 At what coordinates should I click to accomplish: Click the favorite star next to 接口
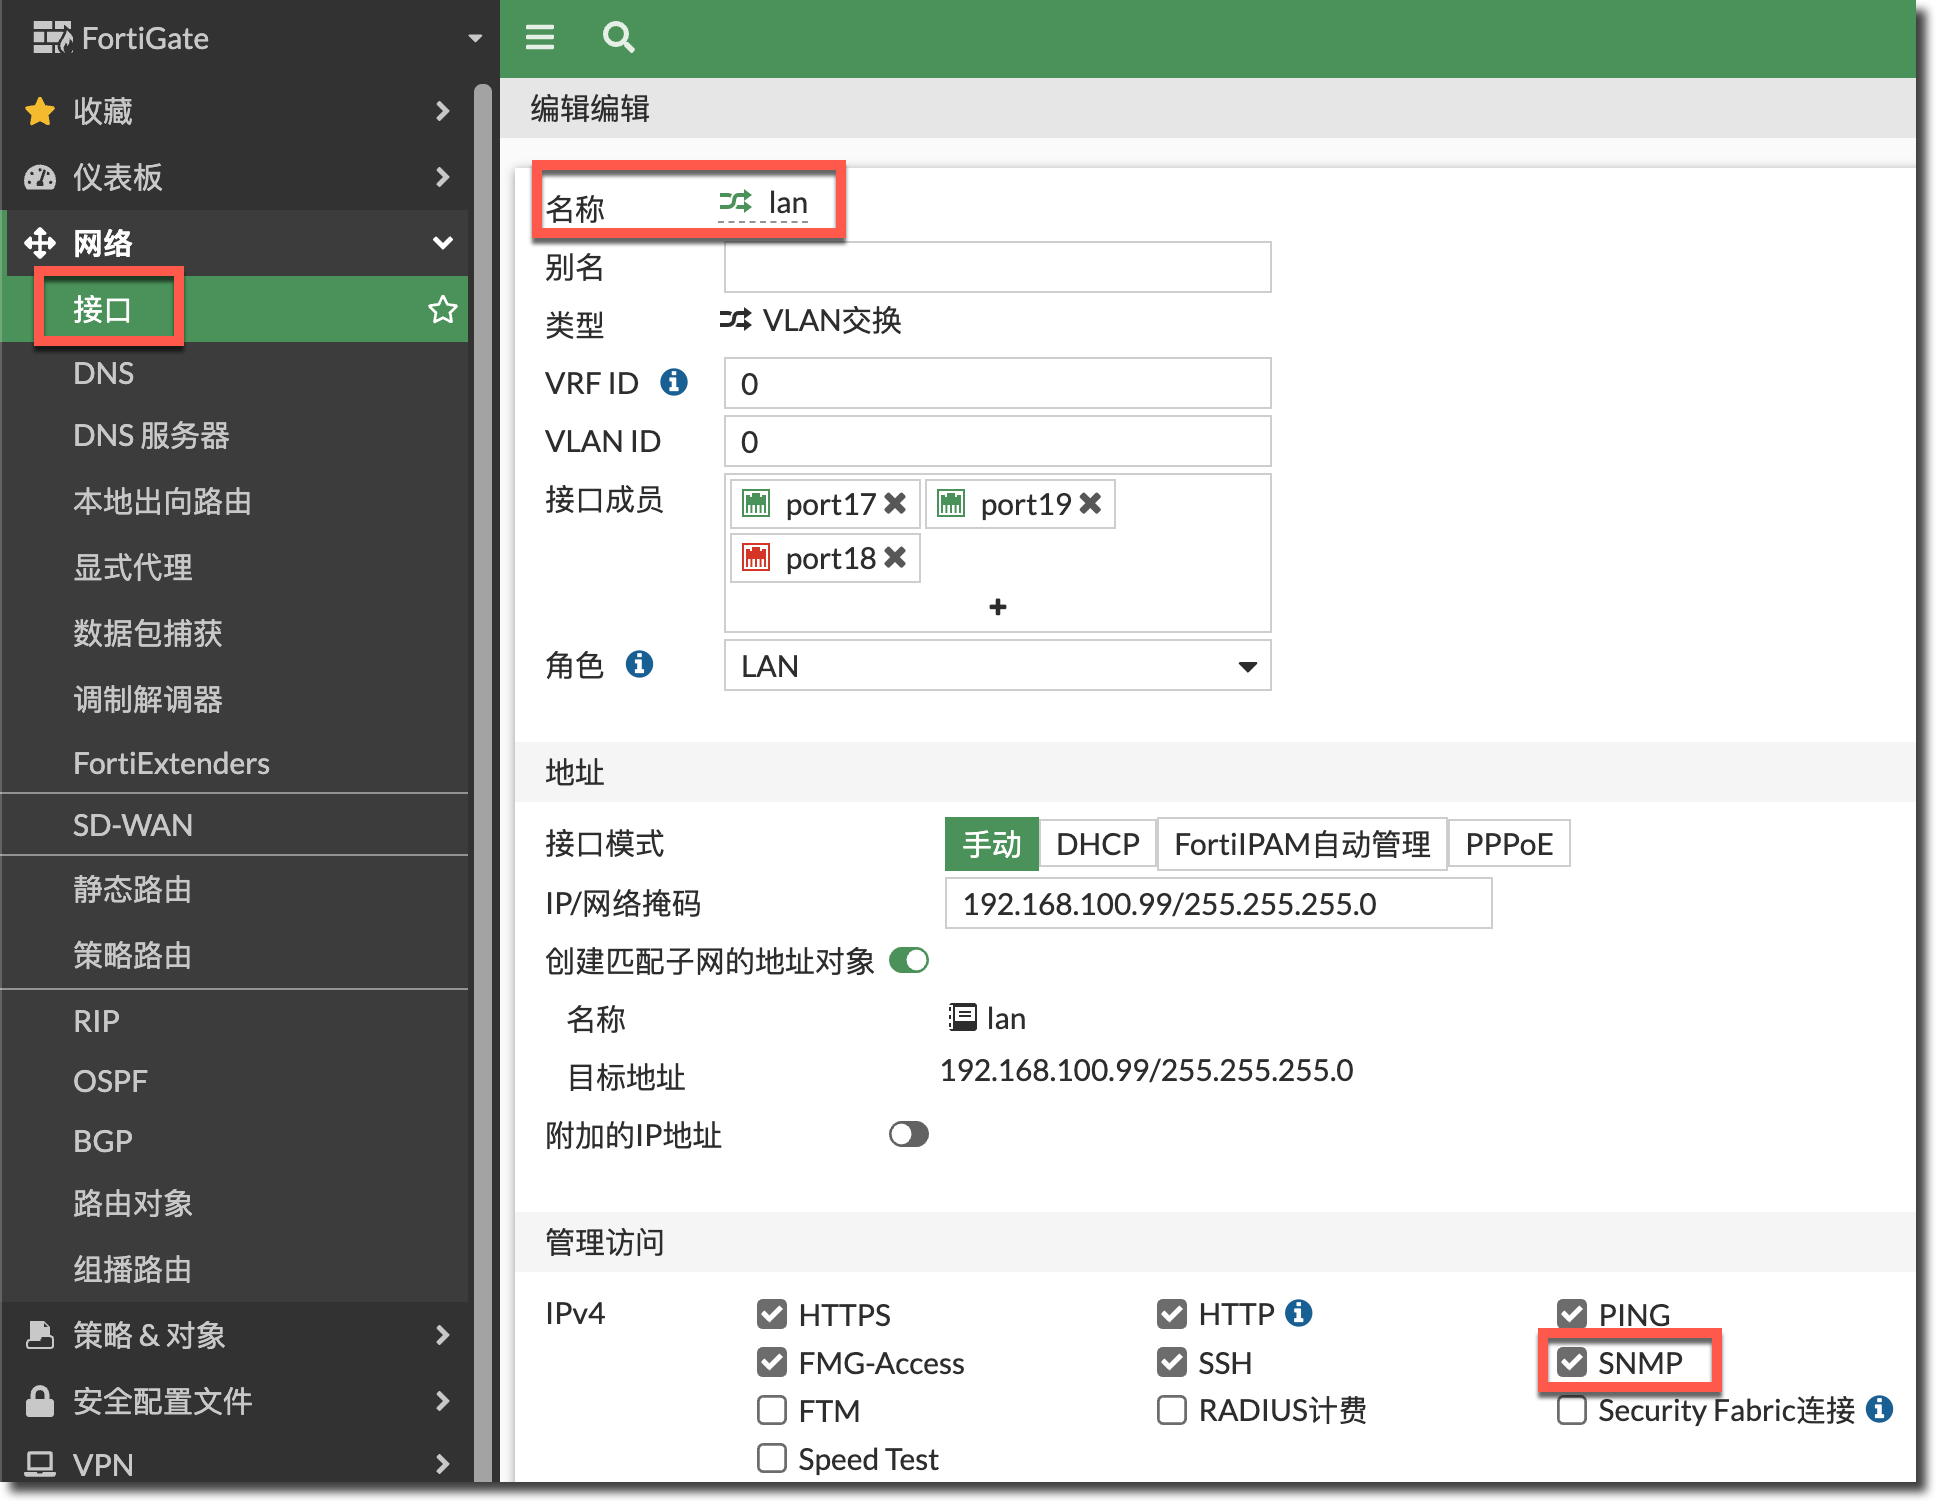tap(442, 310)
